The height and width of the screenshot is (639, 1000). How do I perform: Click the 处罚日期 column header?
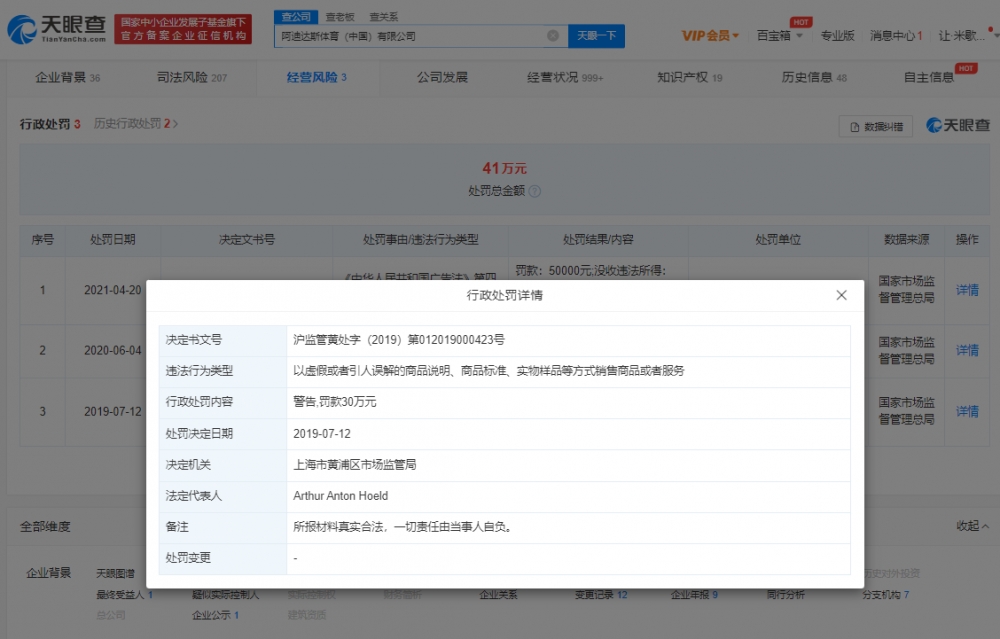[112, 240]
